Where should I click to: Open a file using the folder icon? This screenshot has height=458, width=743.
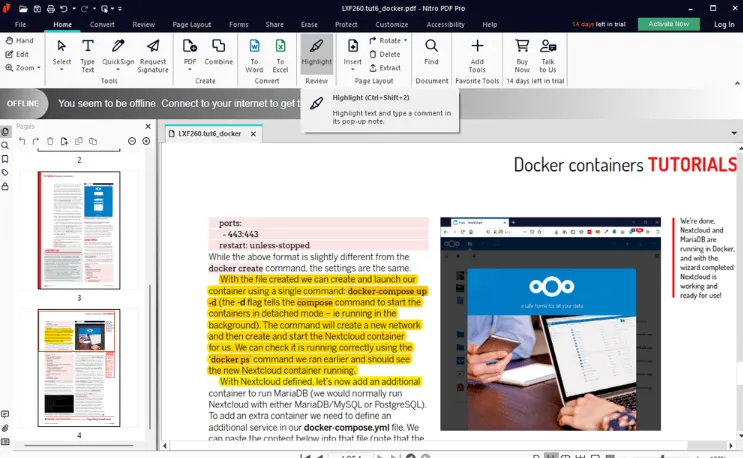coord(23,9)
